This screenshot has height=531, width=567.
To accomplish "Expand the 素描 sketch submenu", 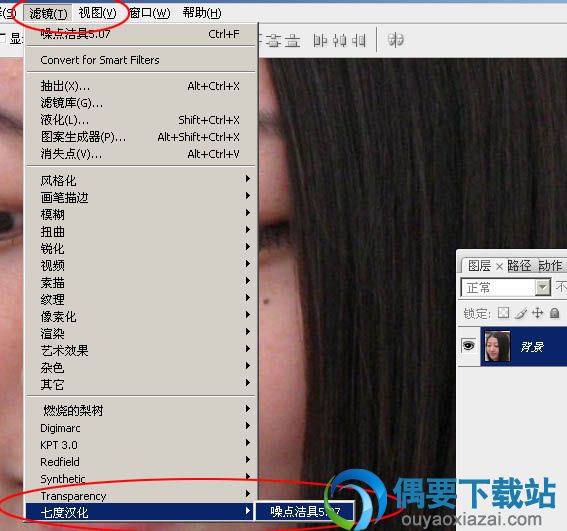I will click(x=141, y=282).
